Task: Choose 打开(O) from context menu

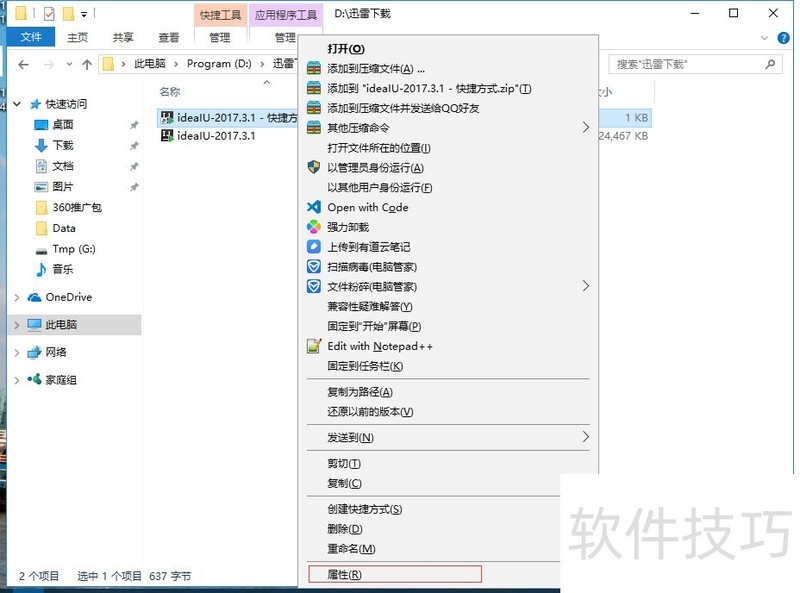Action: coord(346,48)
